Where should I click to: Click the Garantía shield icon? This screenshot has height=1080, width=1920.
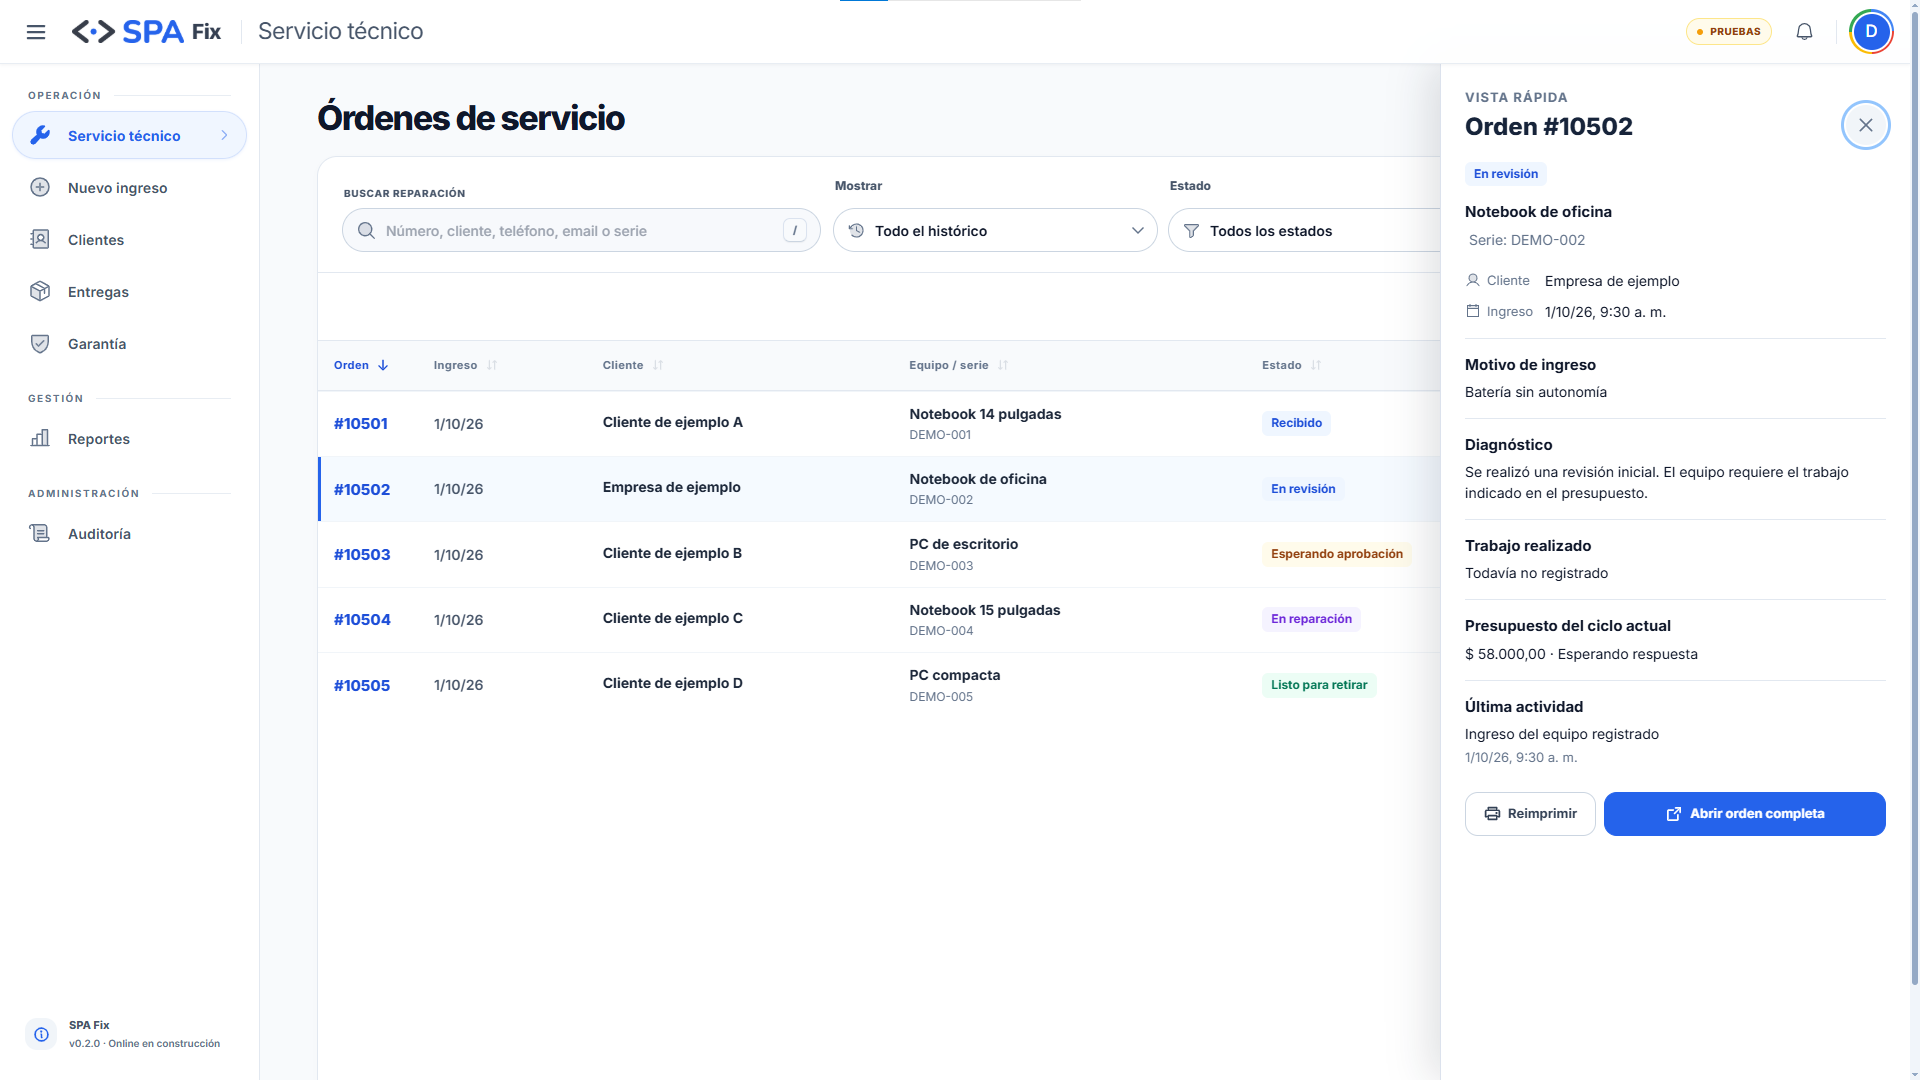pyautogui.click(x=40, y=343)
